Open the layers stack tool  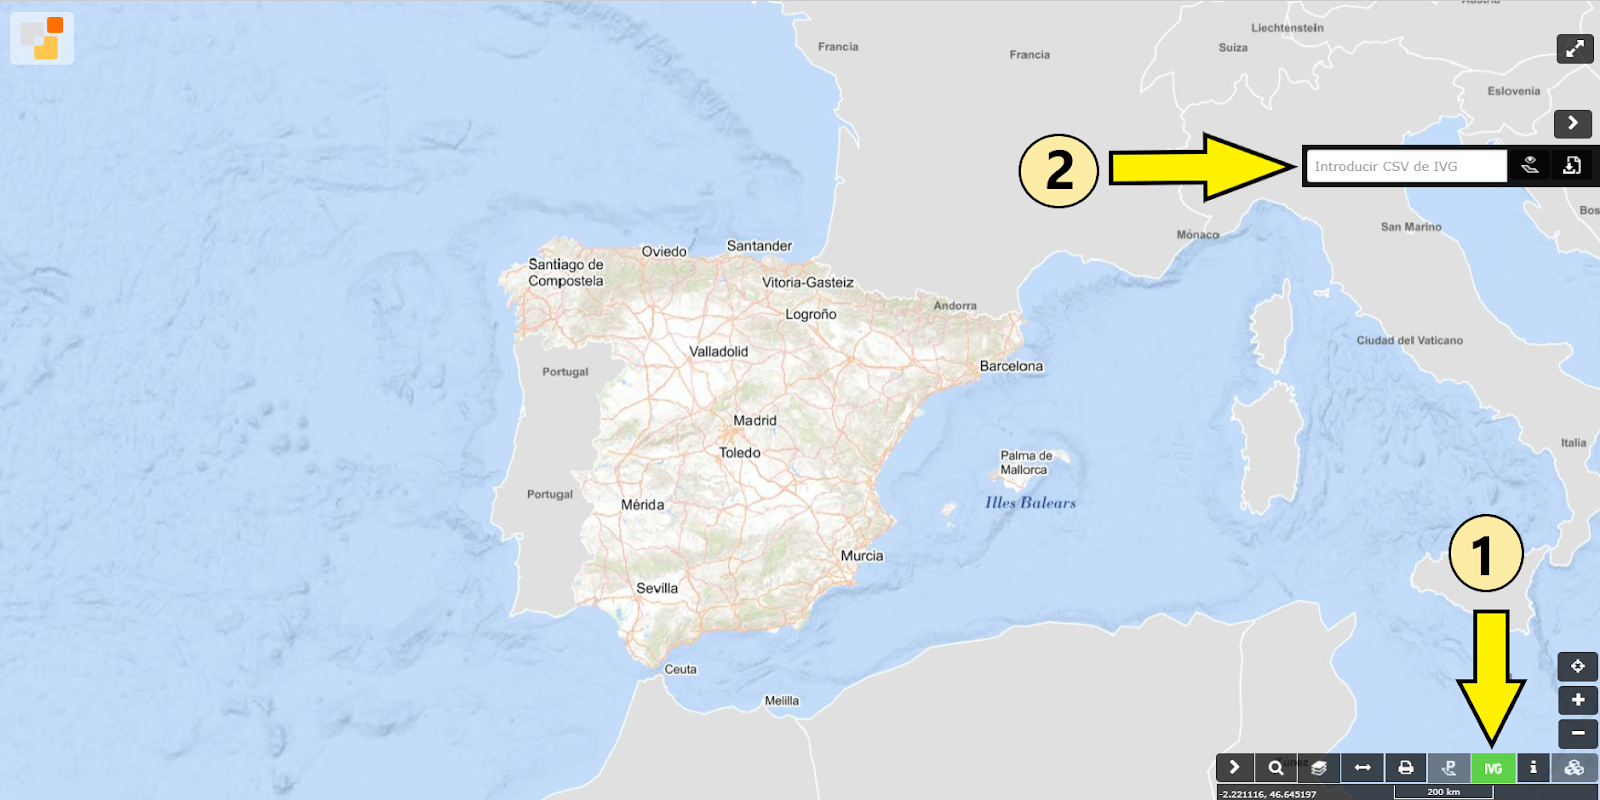[1319, 767]
